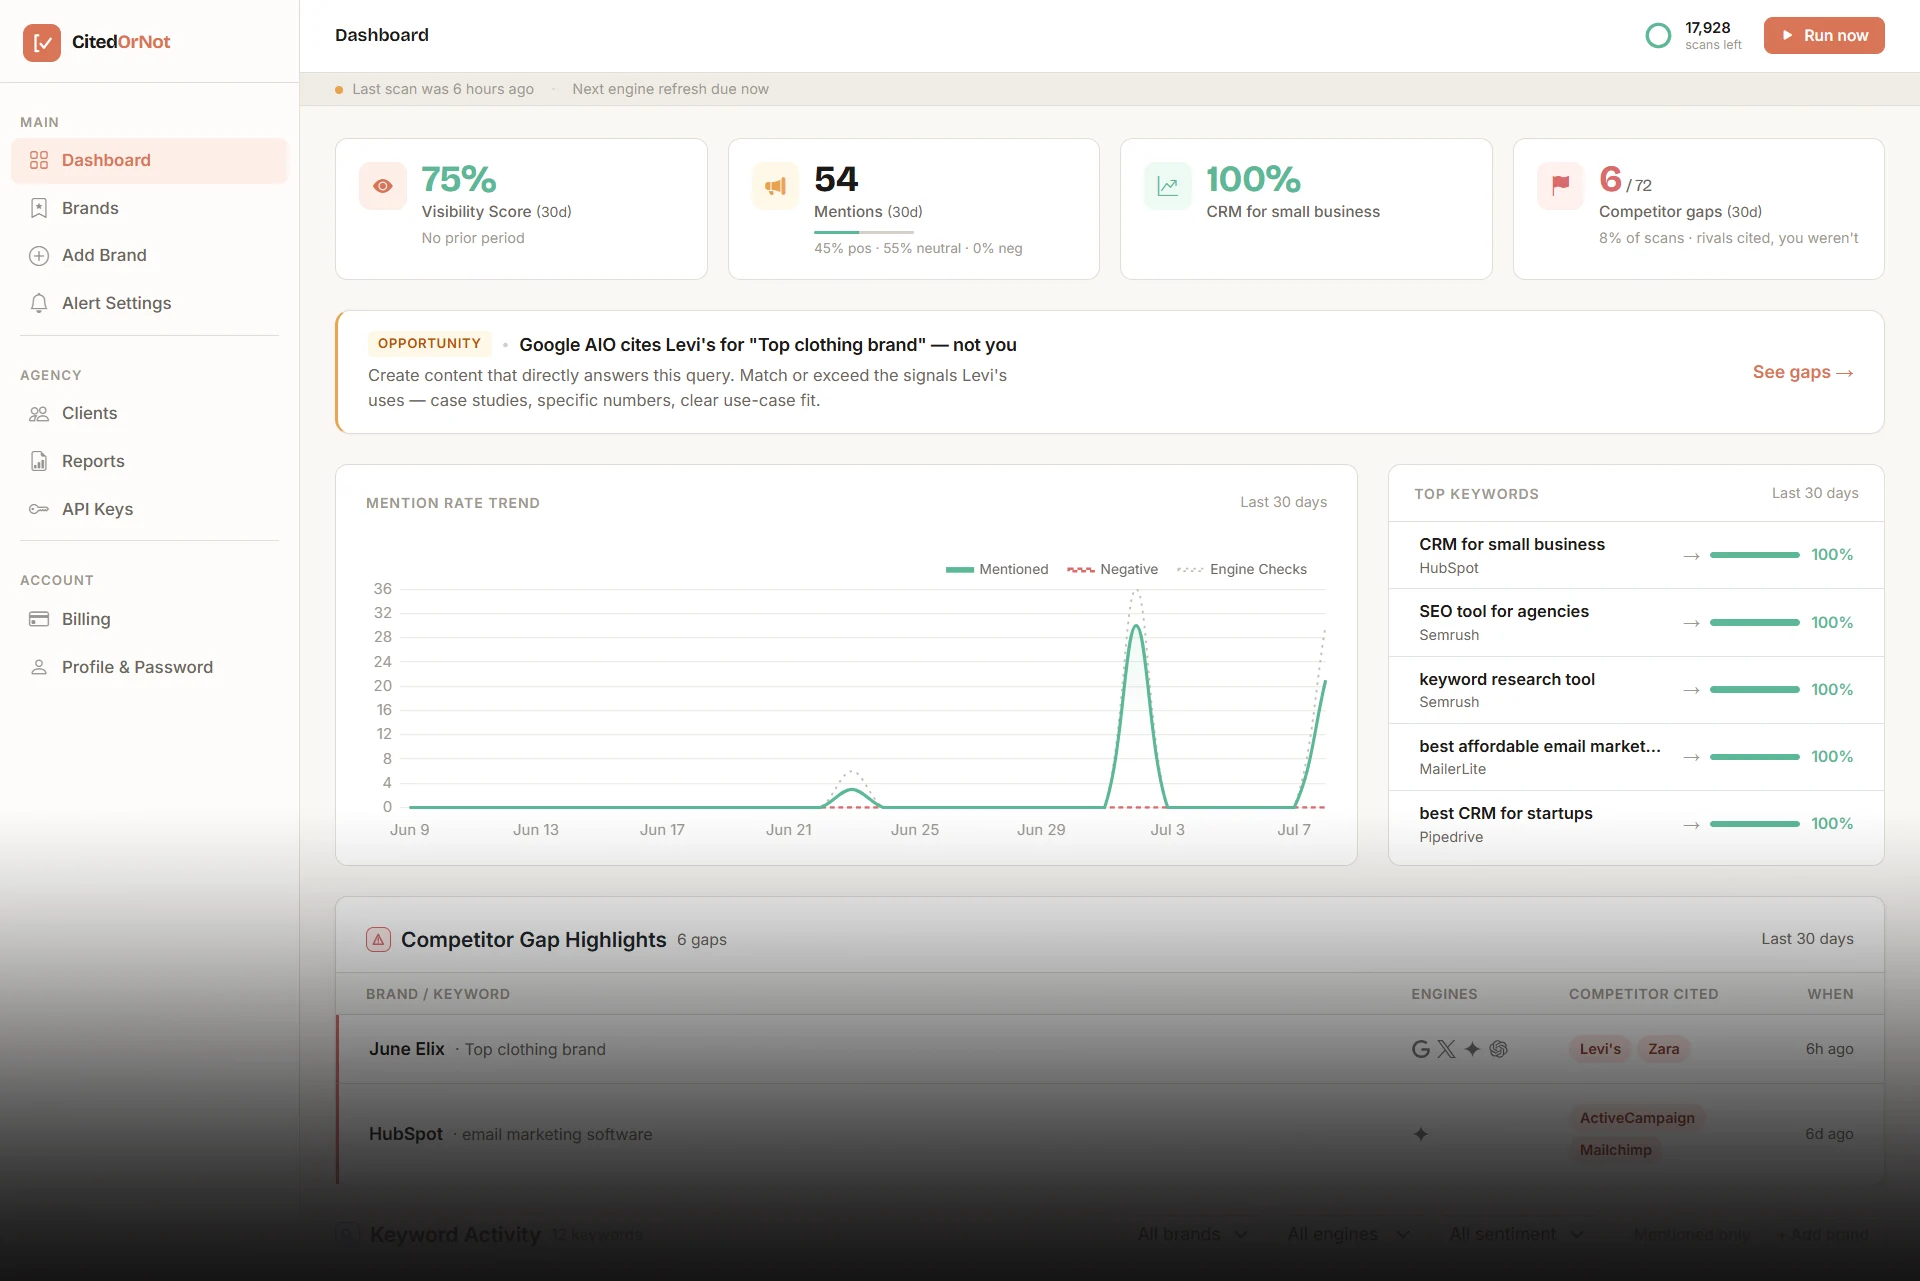Click the Brands bookmark-star icon
1920x1281 pixels.
coord(39,208)
